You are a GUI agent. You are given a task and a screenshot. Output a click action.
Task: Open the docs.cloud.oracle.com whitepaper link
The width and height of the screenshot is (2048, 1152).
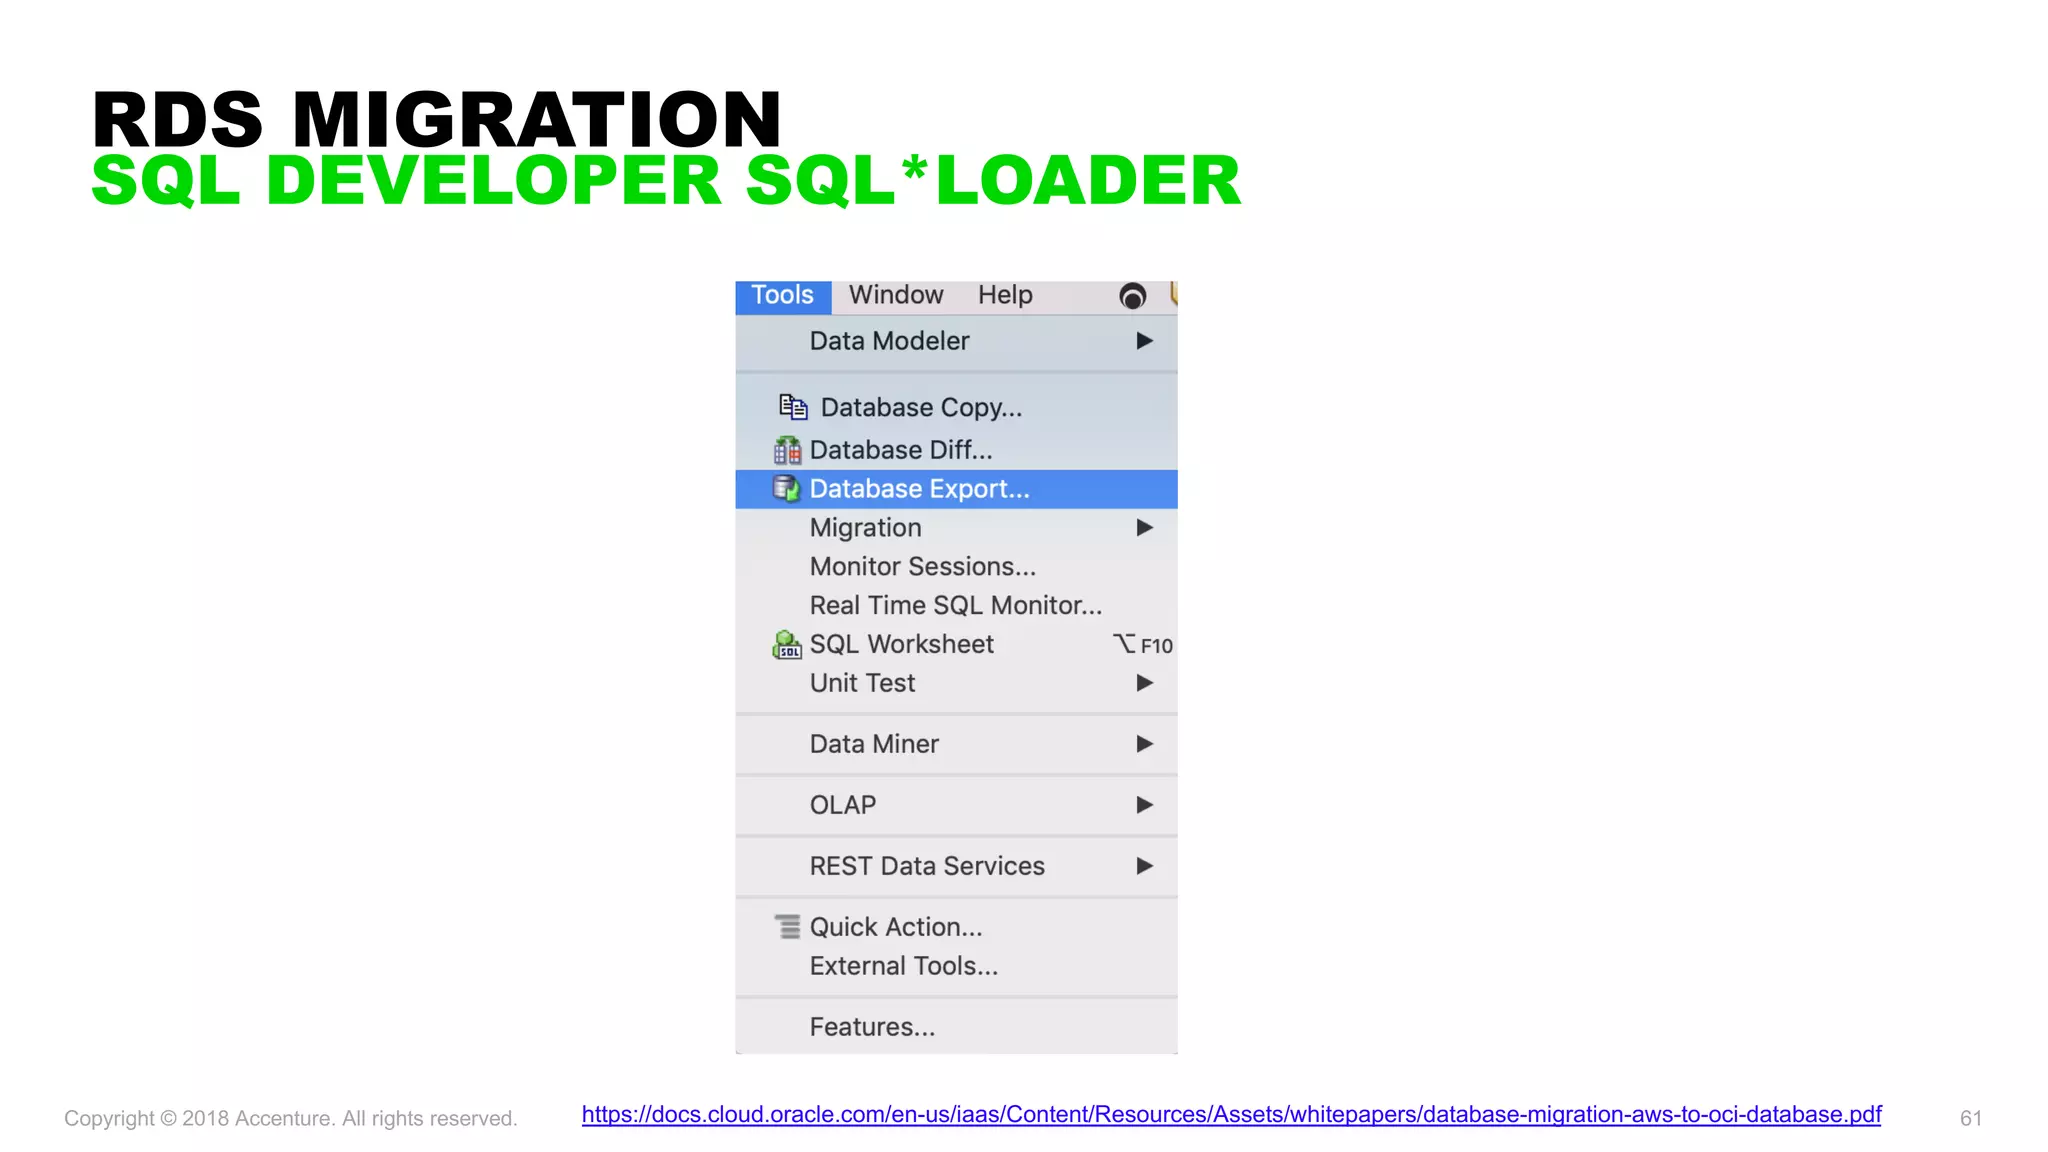1231,1115
